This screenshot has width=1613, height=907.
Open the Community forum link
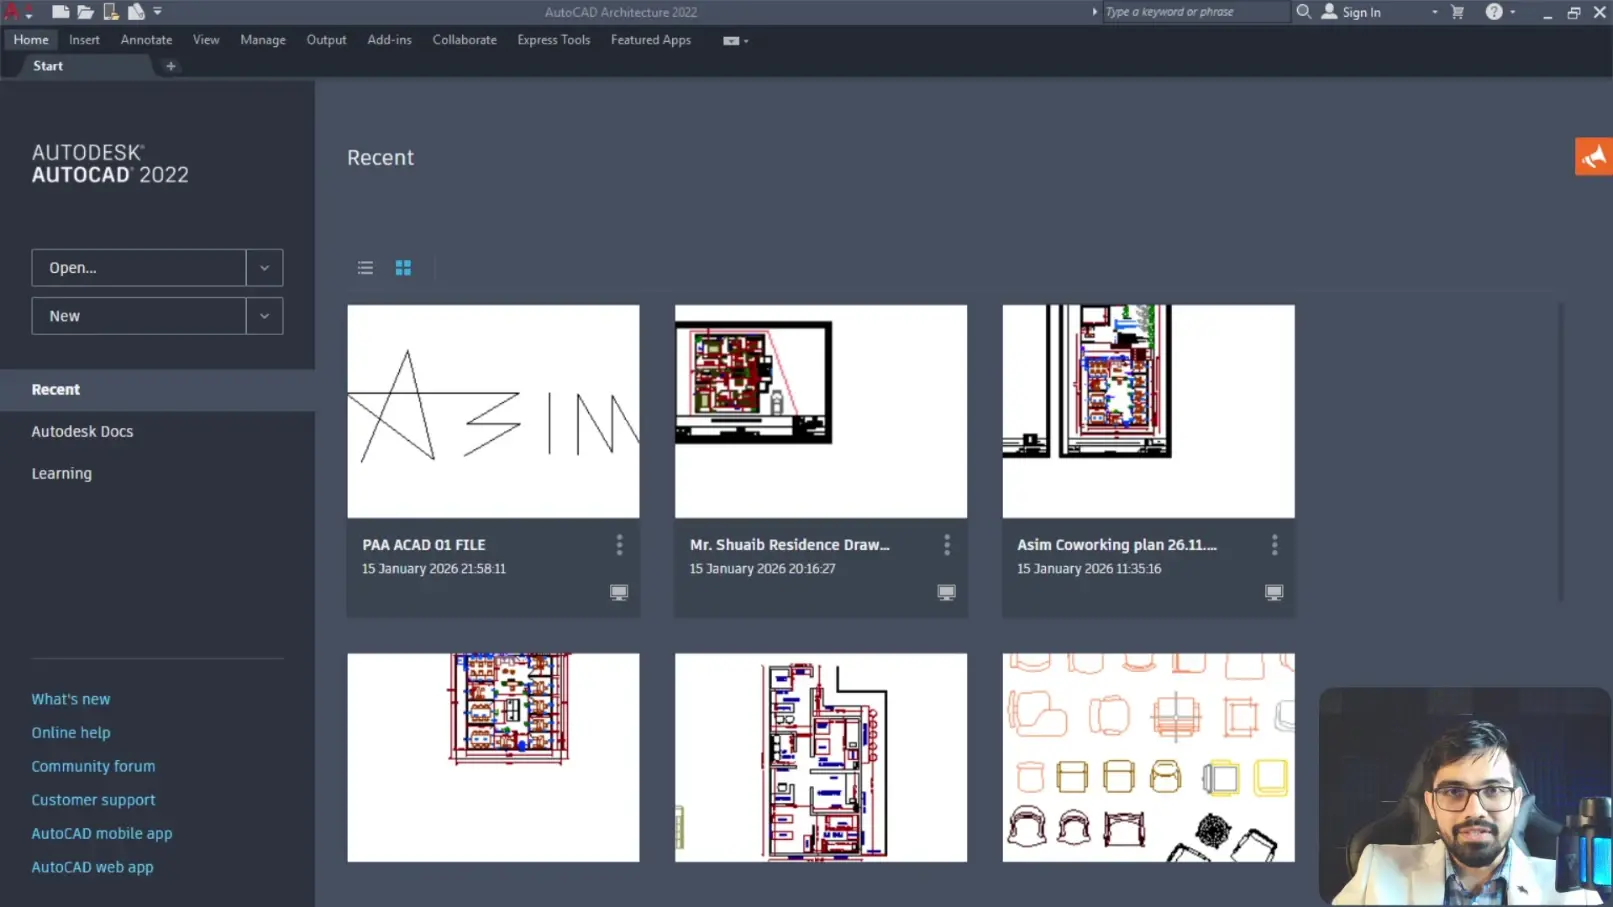[93, 766]
